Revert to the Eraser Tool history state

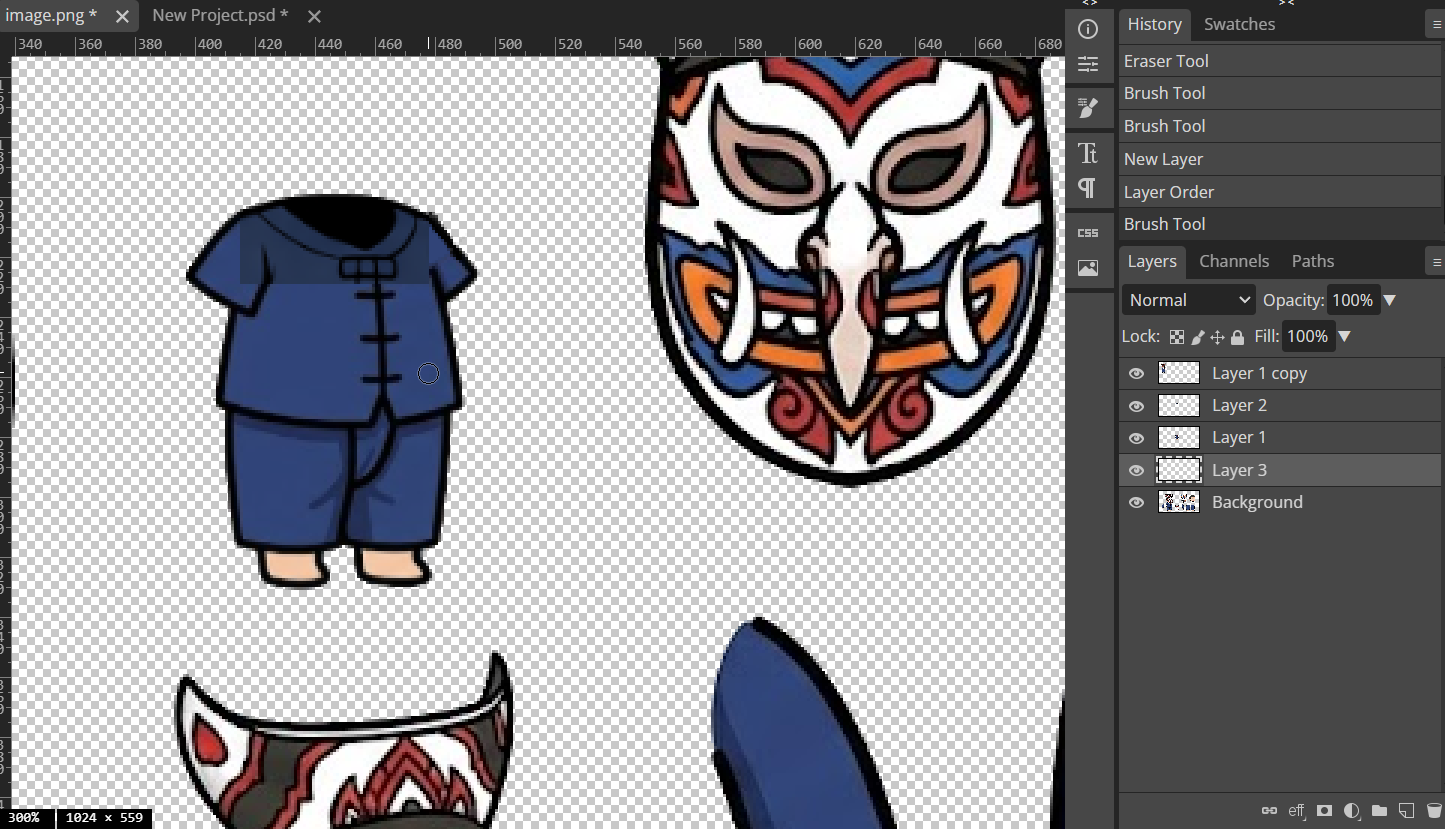(x=1281, y=61)
